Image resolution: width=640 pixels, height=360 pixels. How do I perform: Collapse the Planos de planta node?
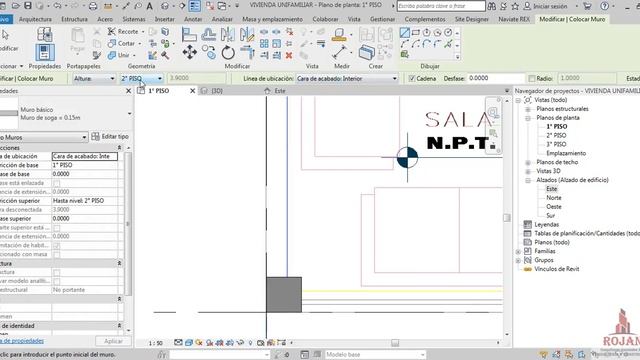click(x=528, y=118)
